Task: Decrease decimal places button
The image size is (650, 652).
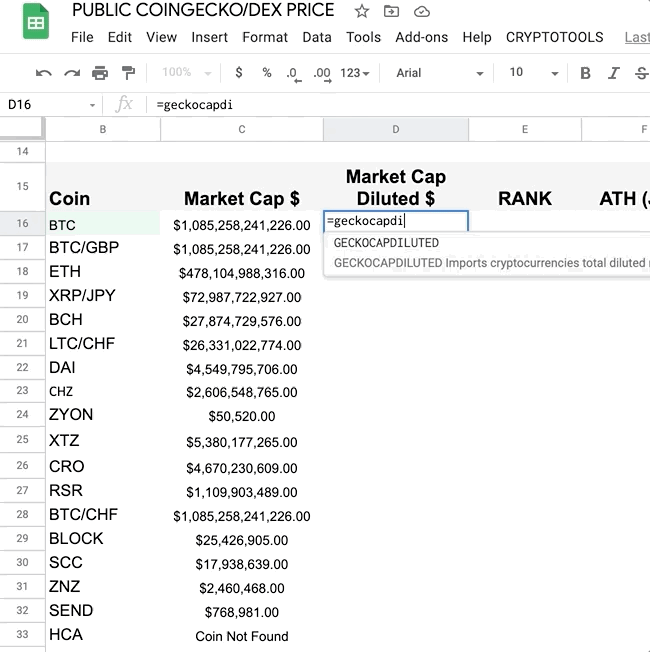Action: click(x=294, y=75)
